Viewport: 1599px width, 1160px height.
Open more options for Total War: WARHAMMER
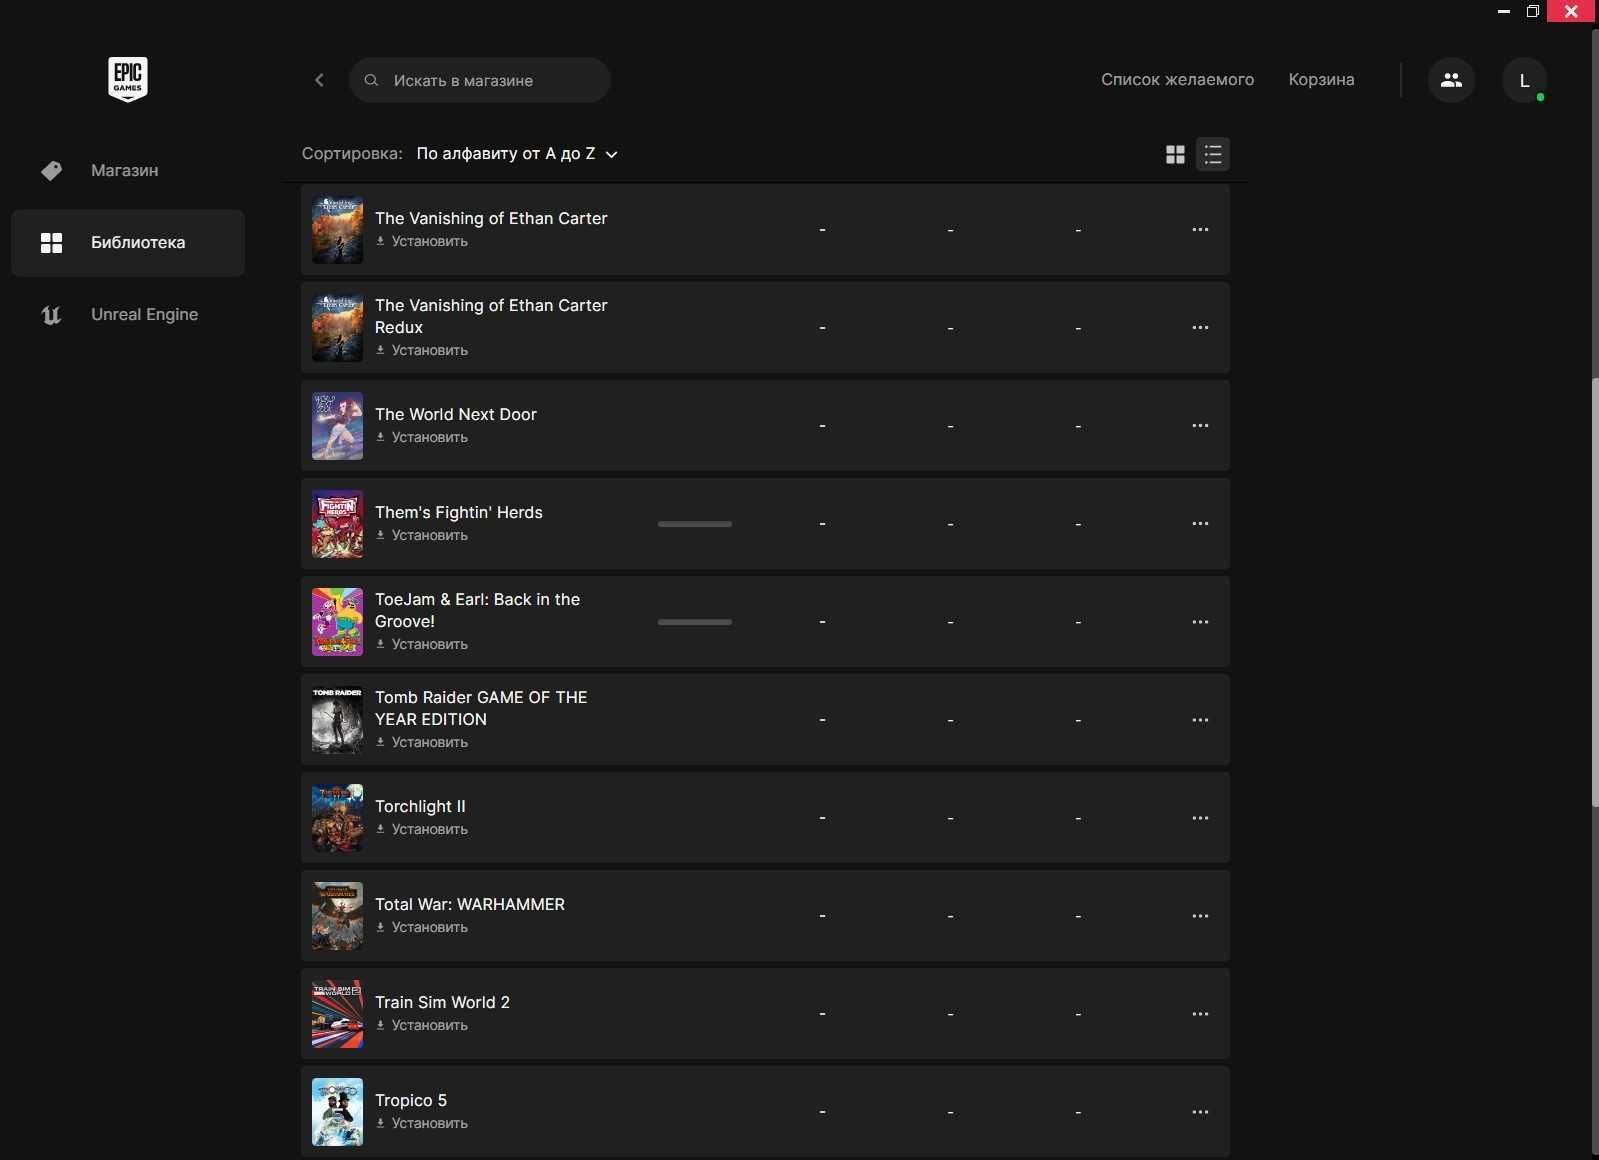point(1200,916)
